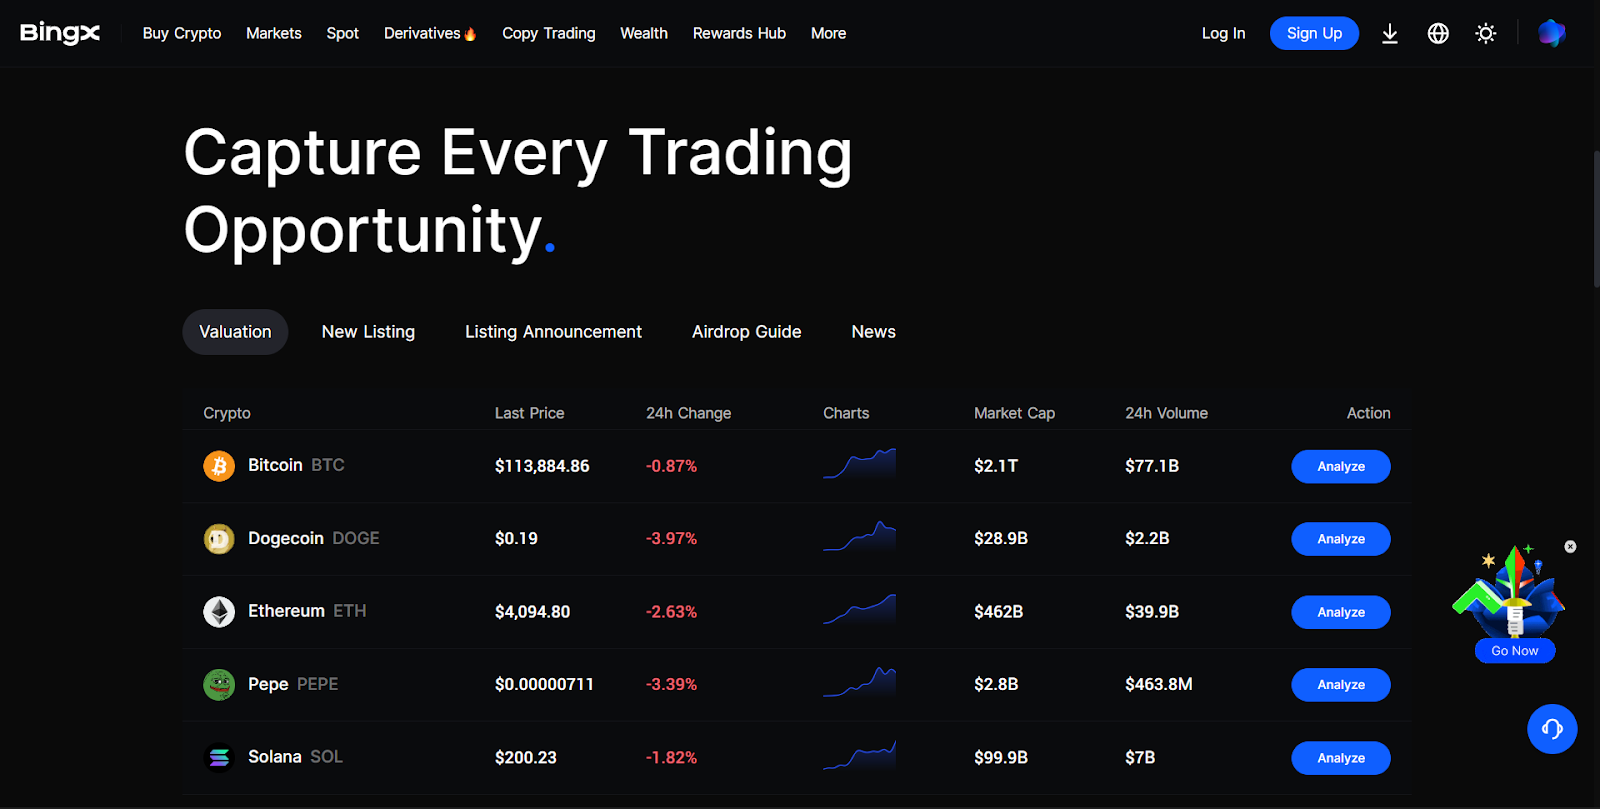Screen dimensions: 1600x809
Task: Switch to the News tab
Action: click(873, 332)
